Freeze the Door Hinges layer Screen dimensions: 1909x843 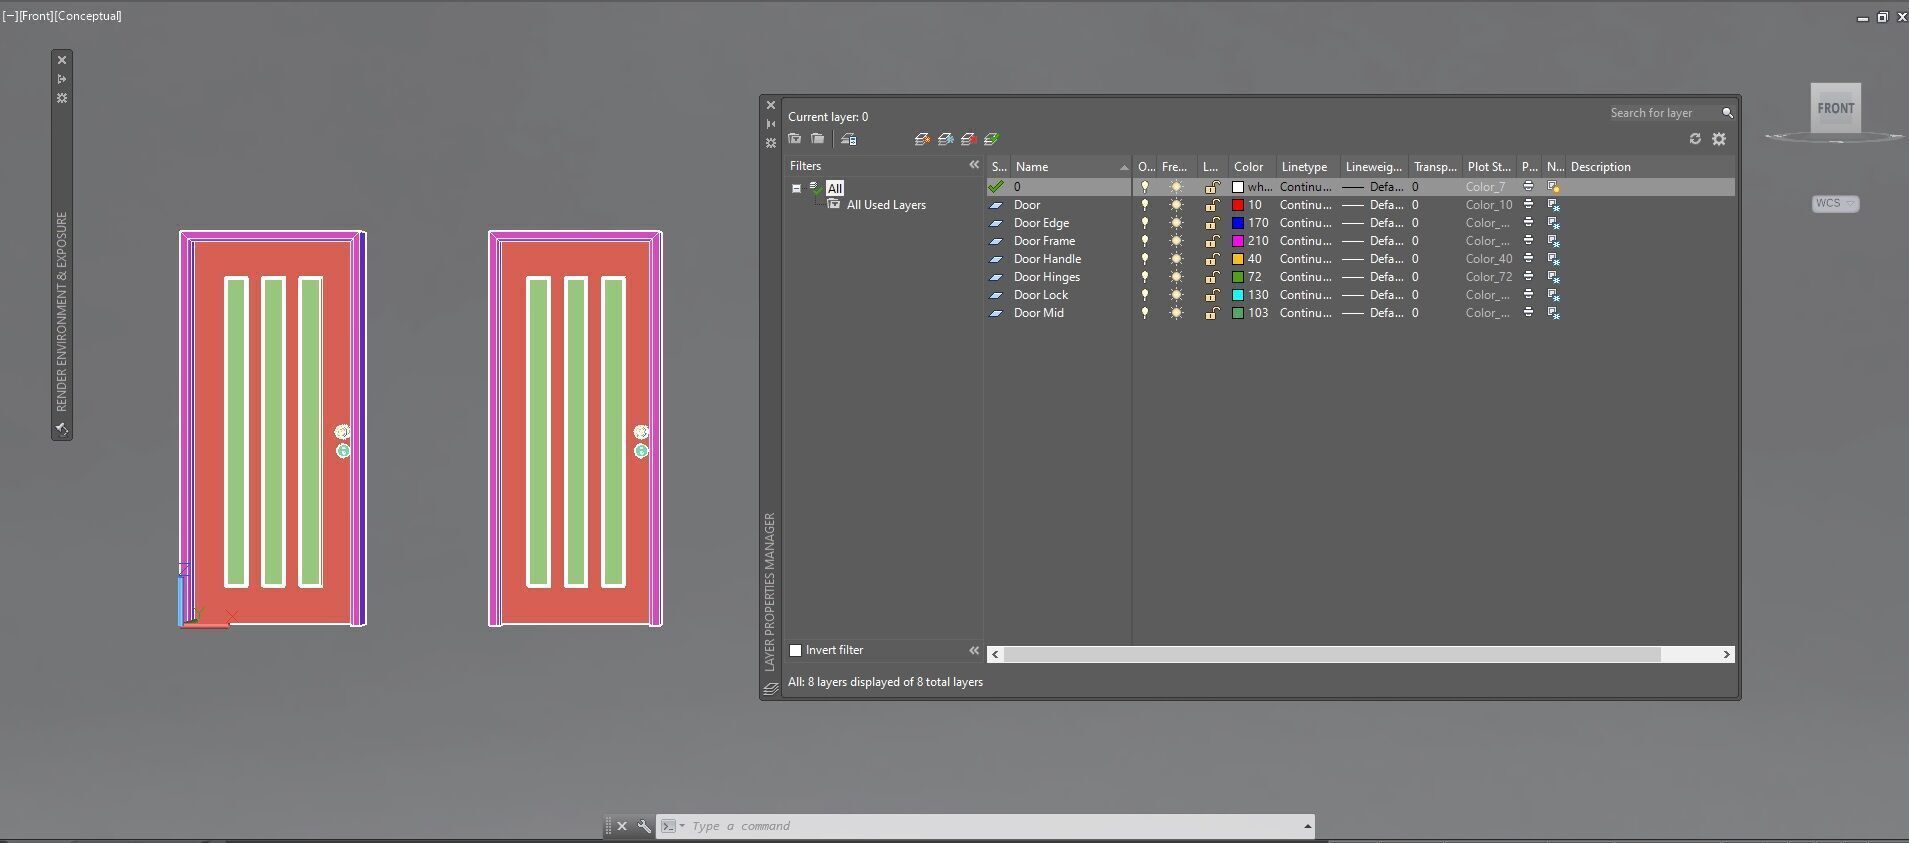pos(1176,277)
